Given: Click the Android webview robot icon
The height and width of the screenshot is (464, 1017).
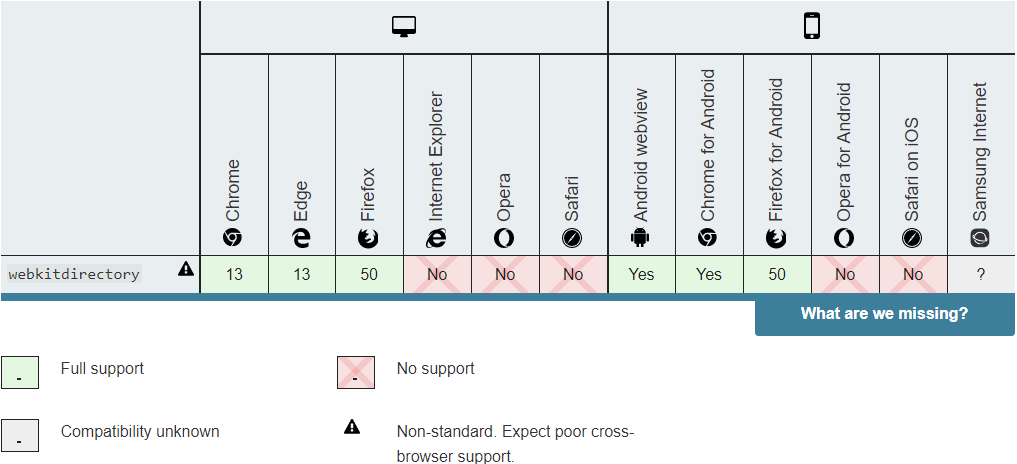Looking at the screenshot, I should click(x=640, y=238).
